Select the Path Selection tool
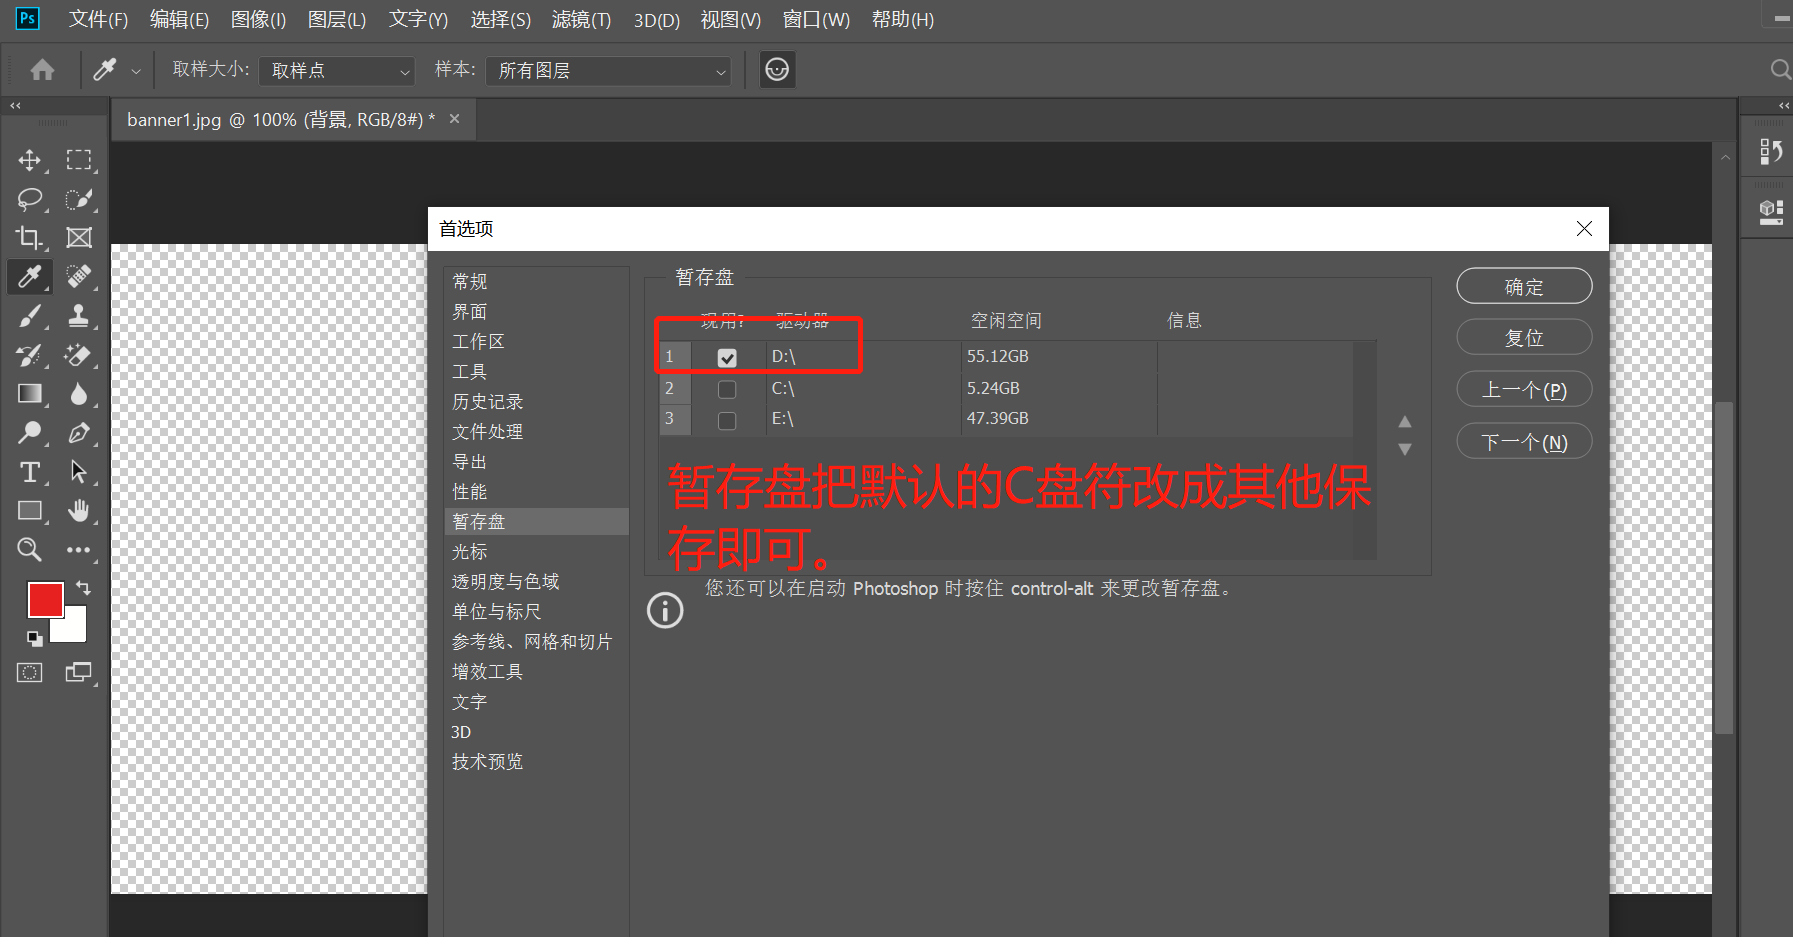 point(79,472)
